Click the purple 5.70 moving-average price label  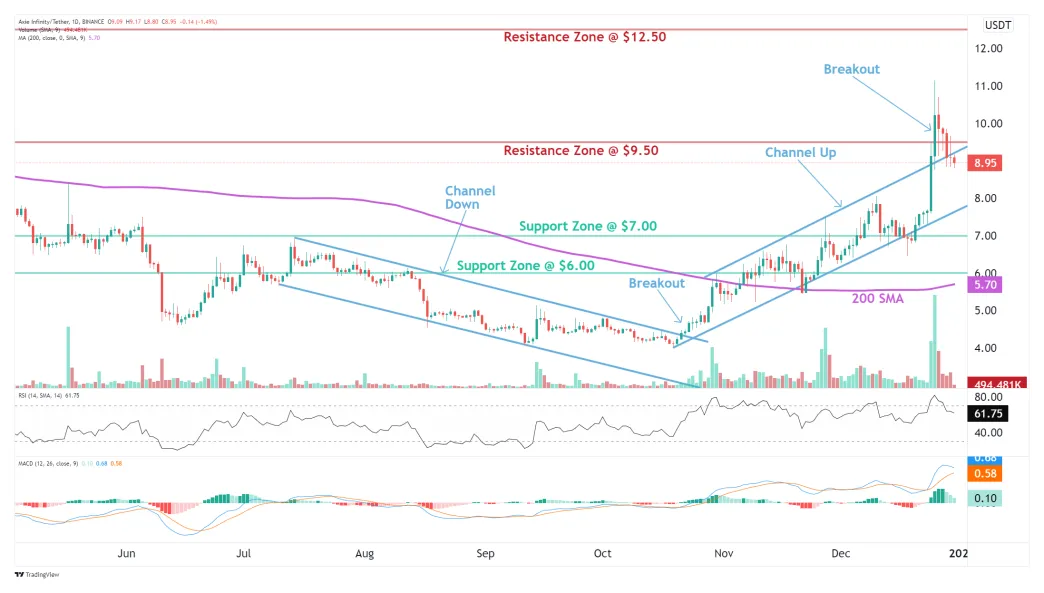(985, 284)
